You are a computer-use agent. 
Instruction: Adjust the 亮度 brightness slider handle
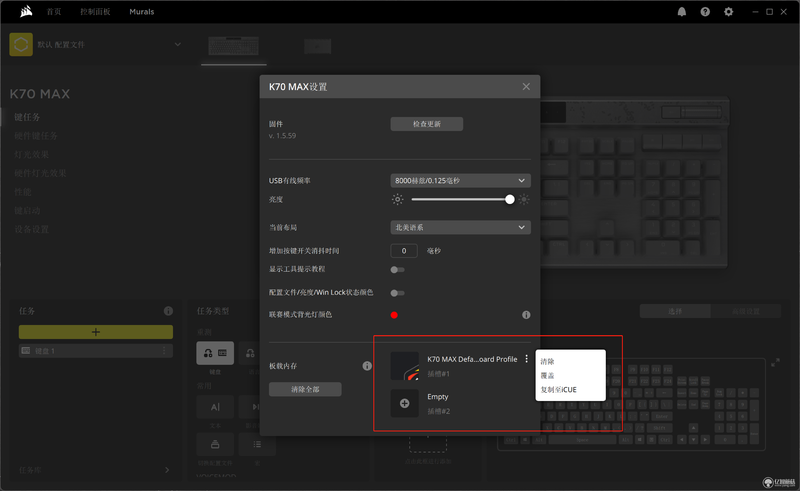click(509, 200)
